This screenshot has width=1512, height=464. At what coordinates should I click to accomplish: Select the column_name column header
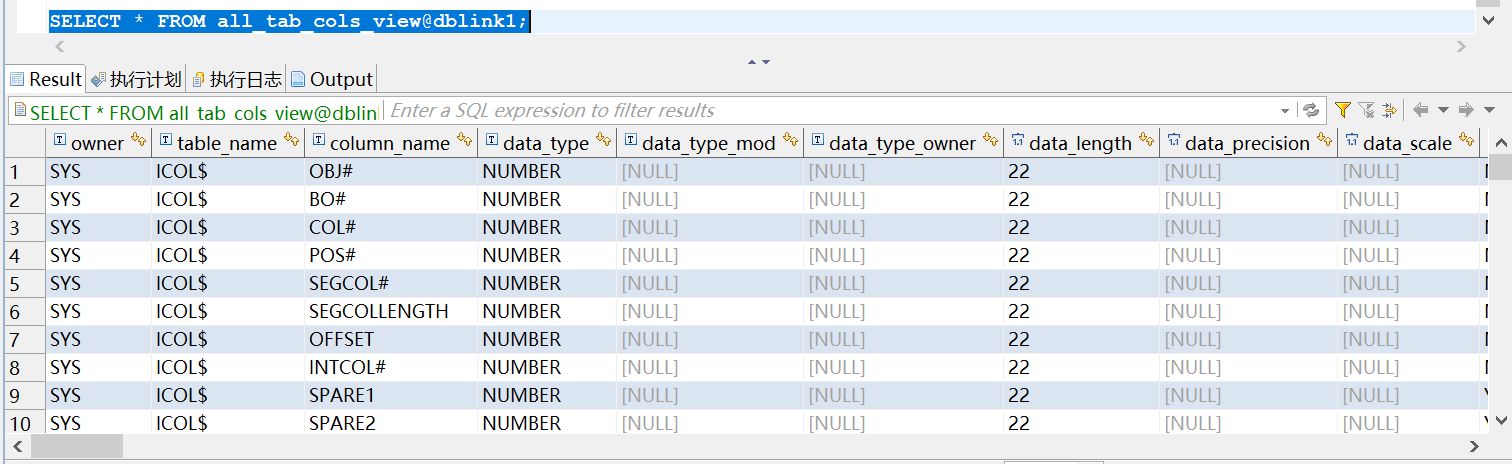pyautogui.click(x=389, y=143)
